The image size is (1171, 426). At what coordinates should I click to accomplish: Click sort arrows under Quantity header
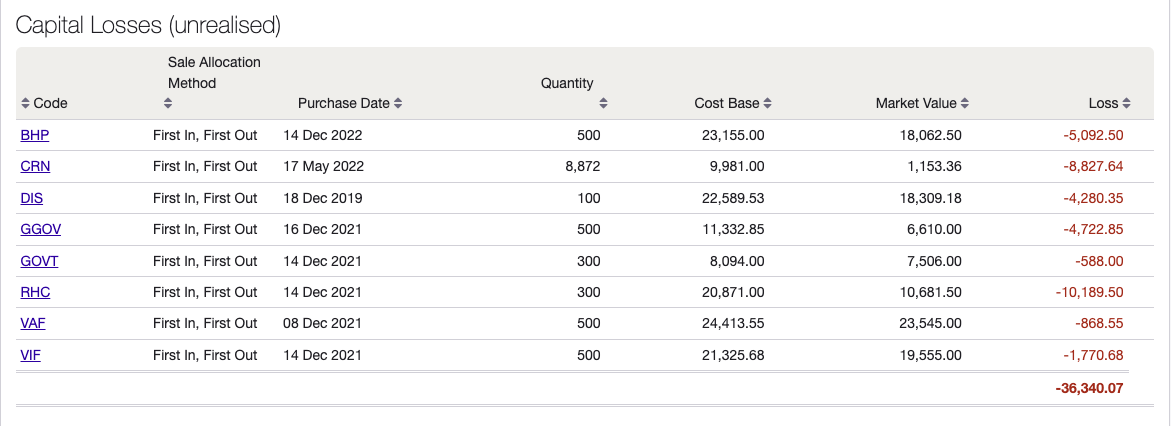(x=603, y=103)
